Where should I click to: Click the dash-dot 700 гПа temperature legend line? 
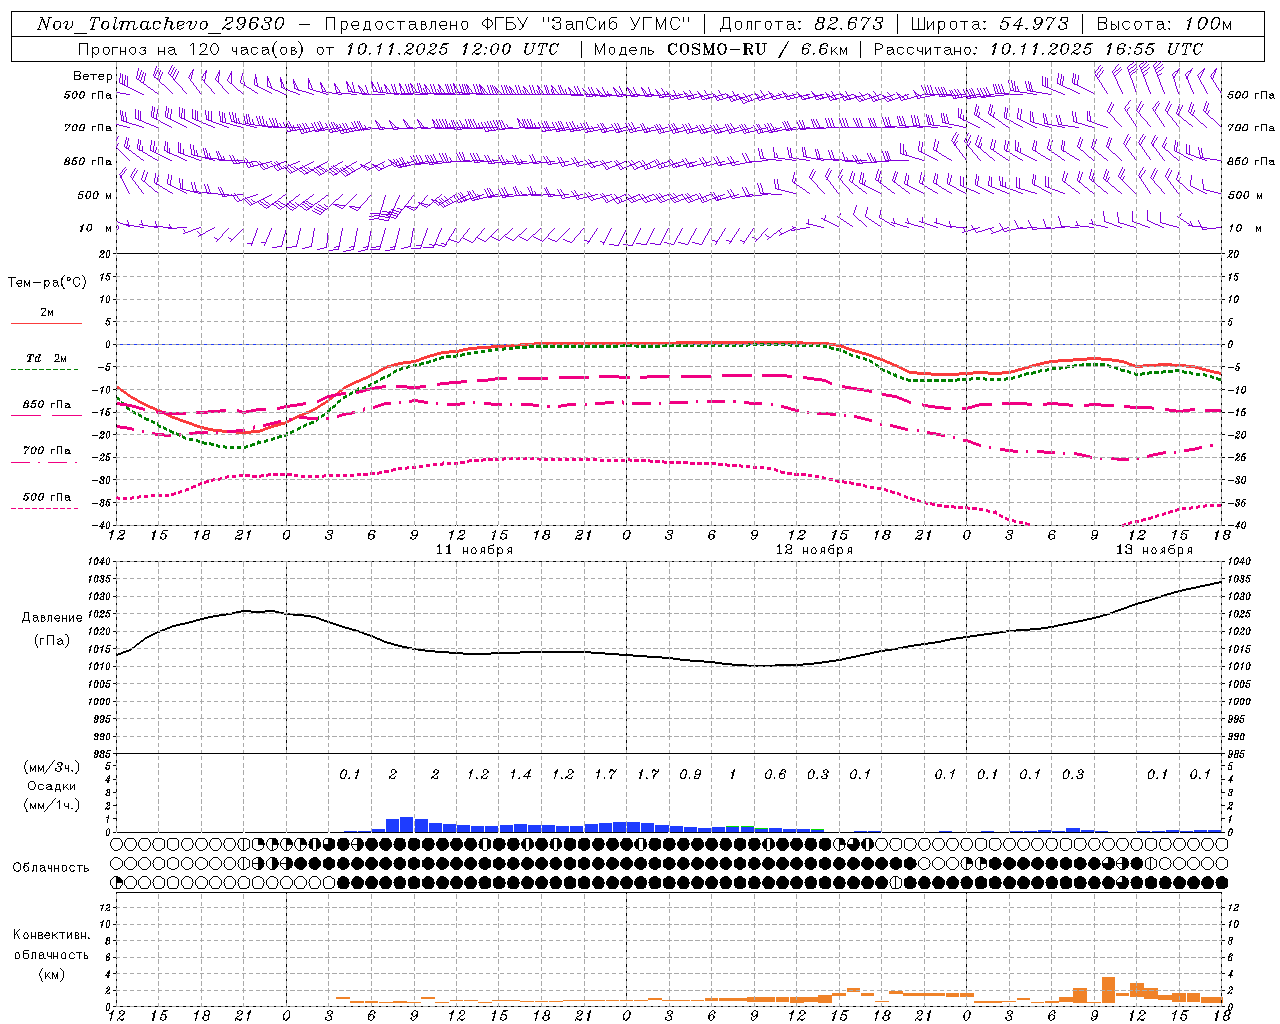tap(46, 461)
